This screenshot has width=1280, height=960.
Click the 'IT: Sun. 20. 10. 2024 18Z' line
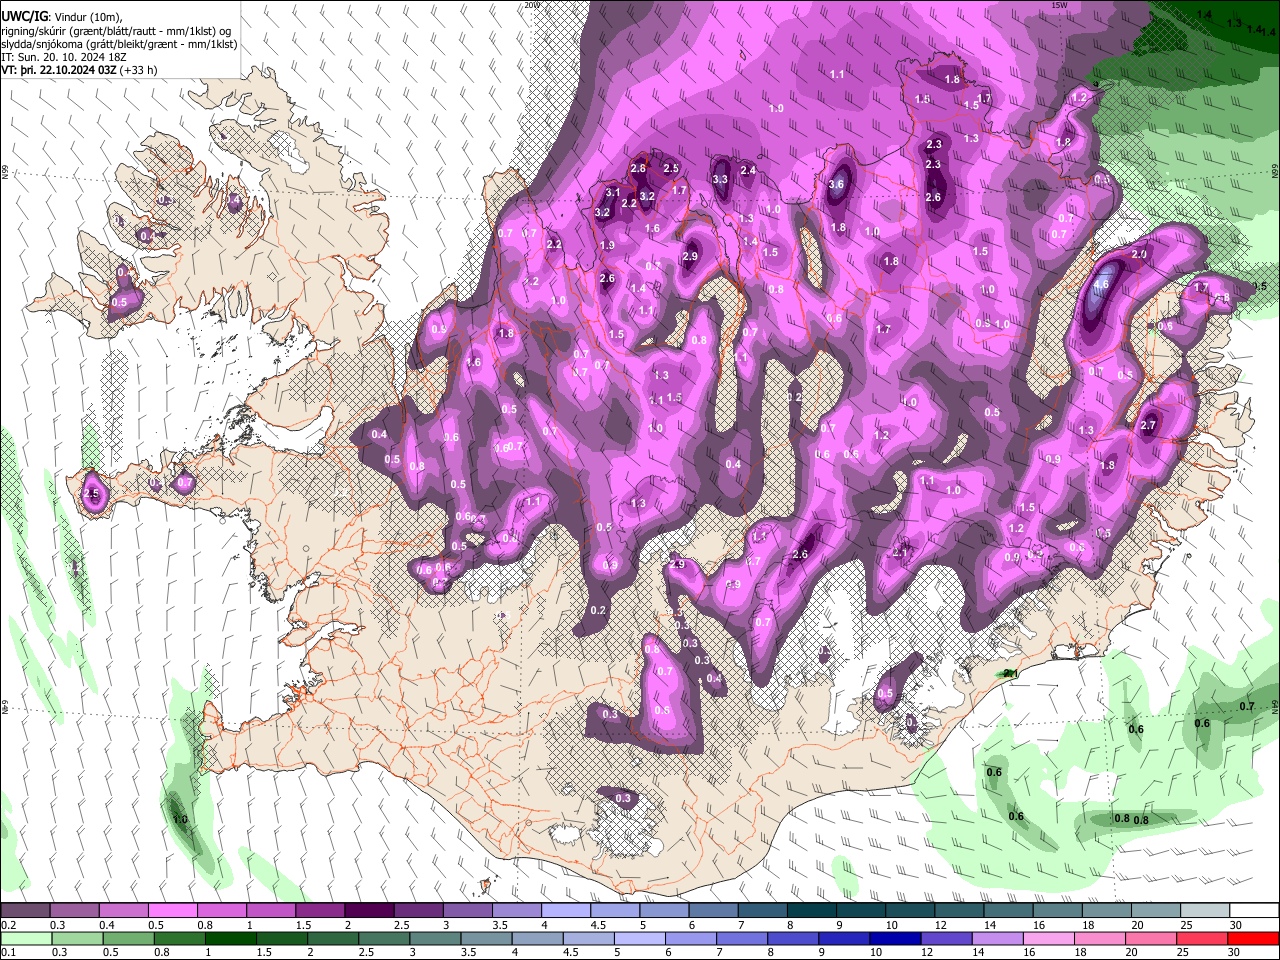pyautogui.click(x=66, y=57)
